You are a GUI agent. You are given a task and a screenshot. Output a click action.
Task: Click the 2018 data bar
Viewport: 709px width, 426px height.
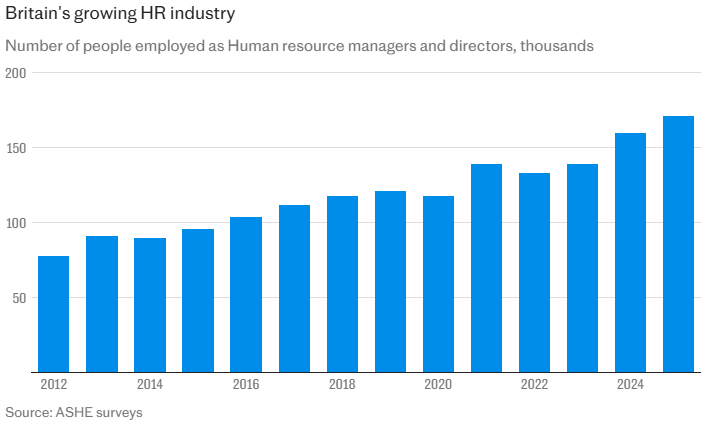(x=342, y=284)
